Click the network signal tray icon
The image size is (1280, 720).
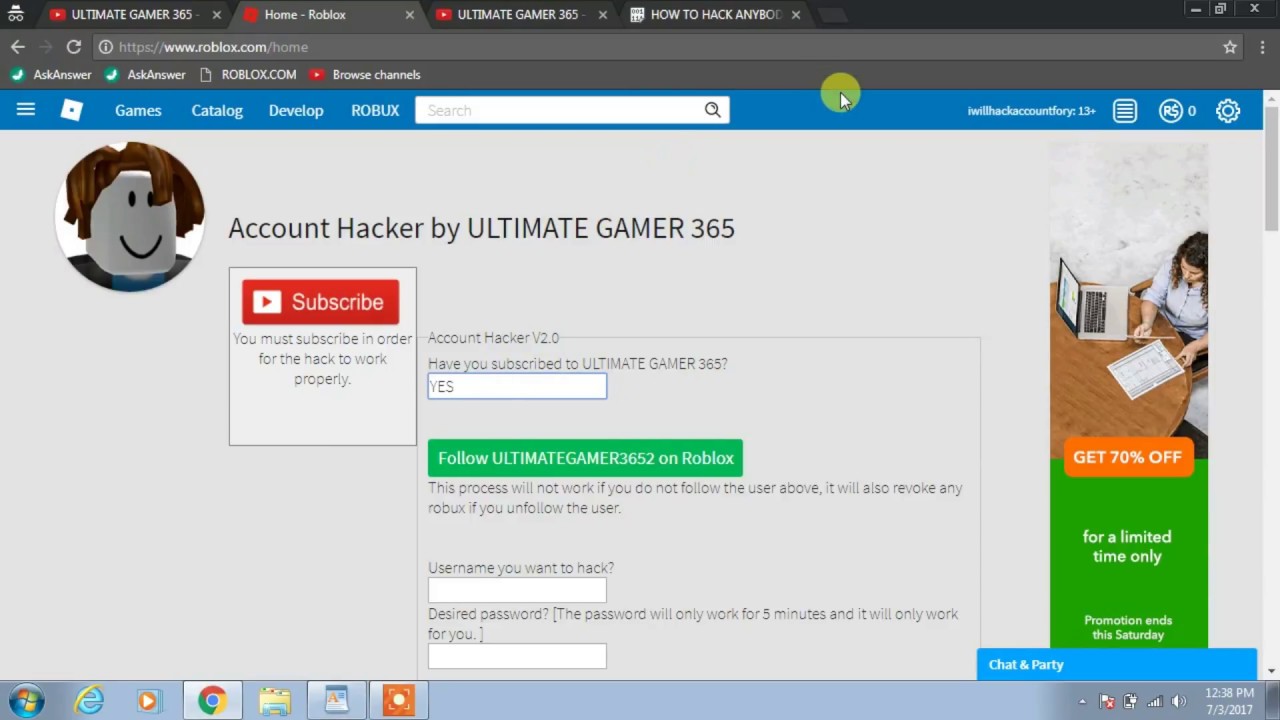tap(1155, 701)
